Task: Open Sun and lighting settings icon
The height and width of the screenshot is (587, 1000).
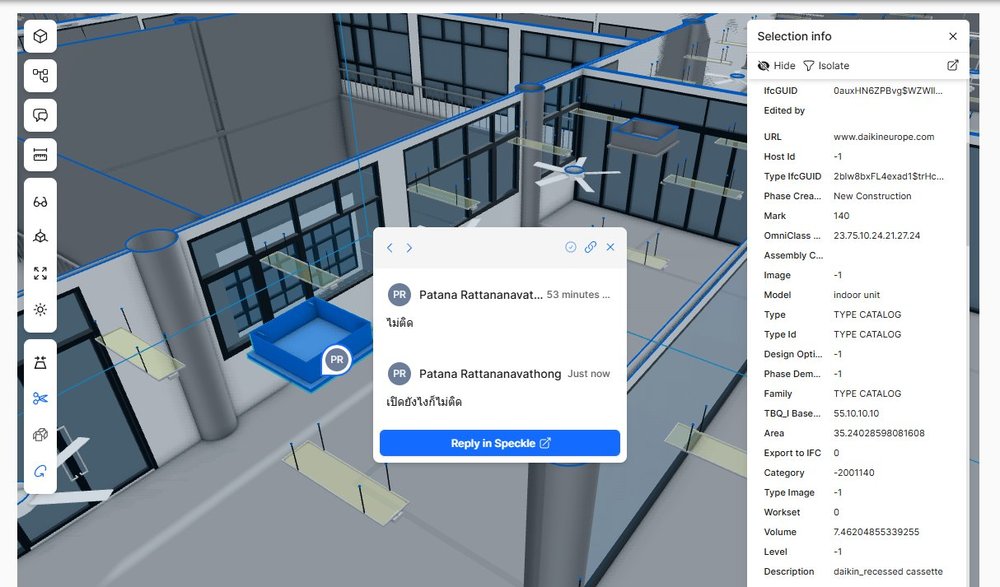Action: point(40,309)
